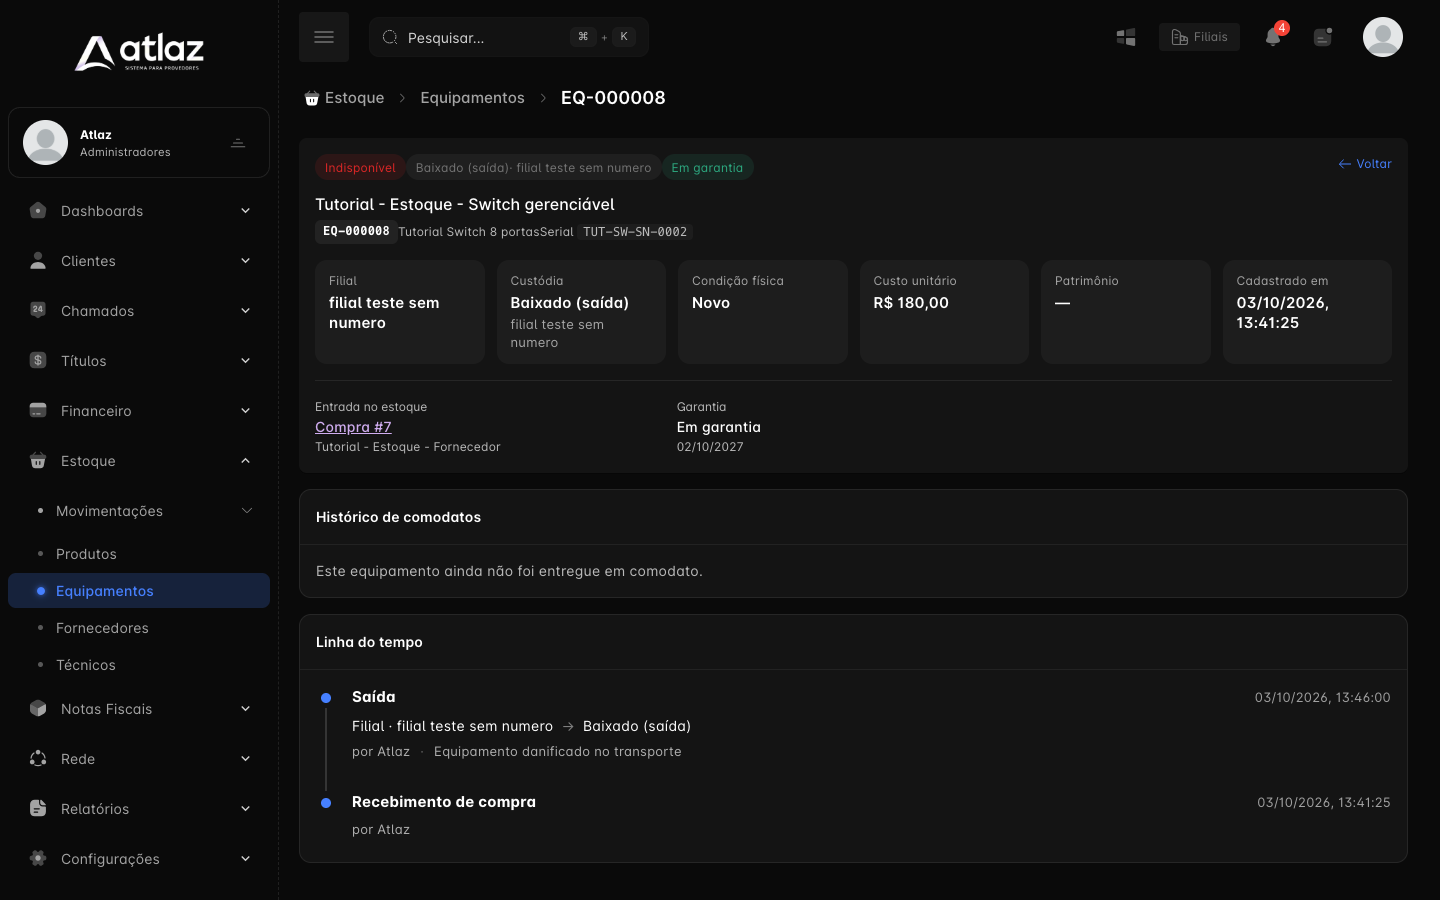
Task: Open the notifications bell icon
Action: coord(1273,37)
